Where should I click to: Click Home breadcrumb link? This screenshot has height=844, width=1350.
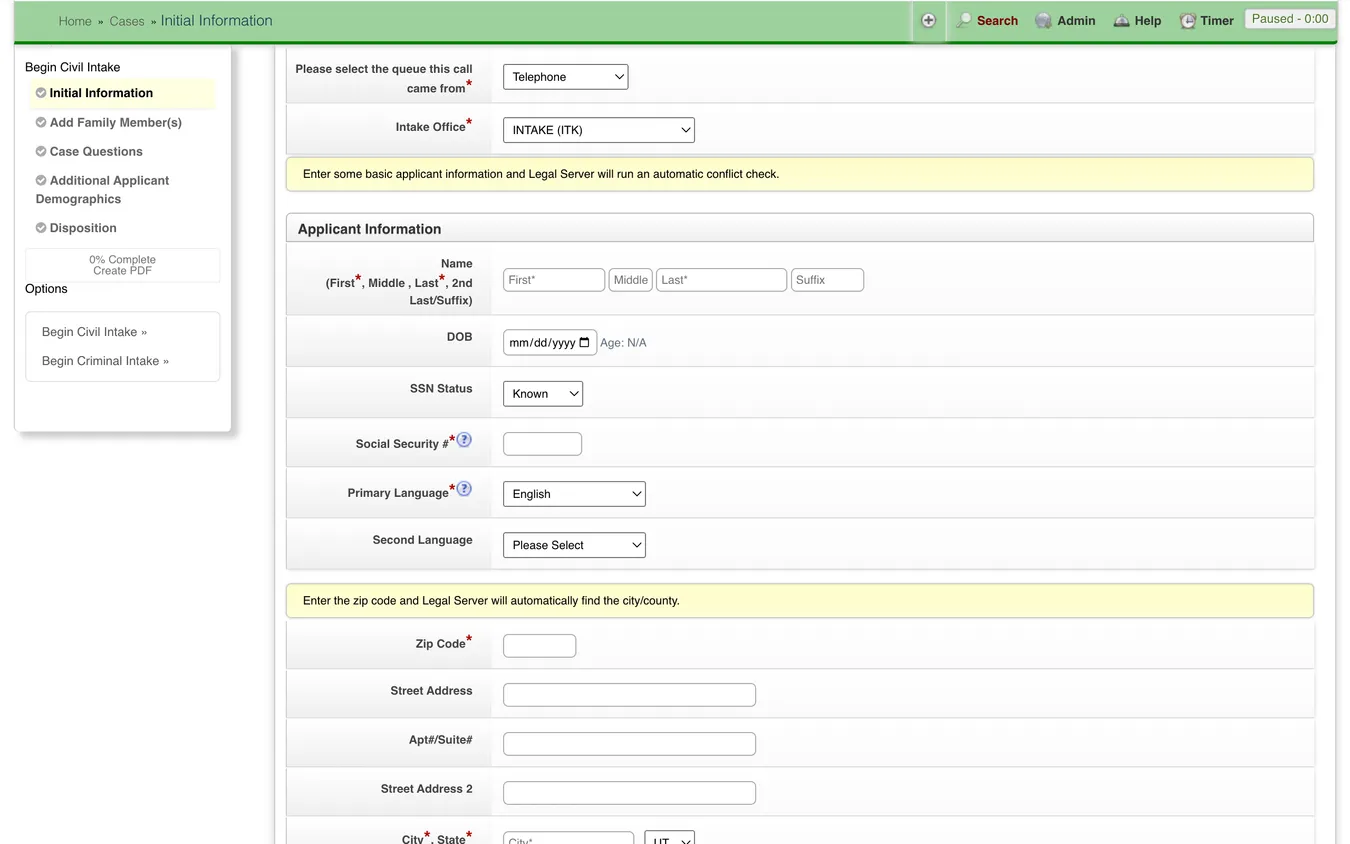pos(75,21)
